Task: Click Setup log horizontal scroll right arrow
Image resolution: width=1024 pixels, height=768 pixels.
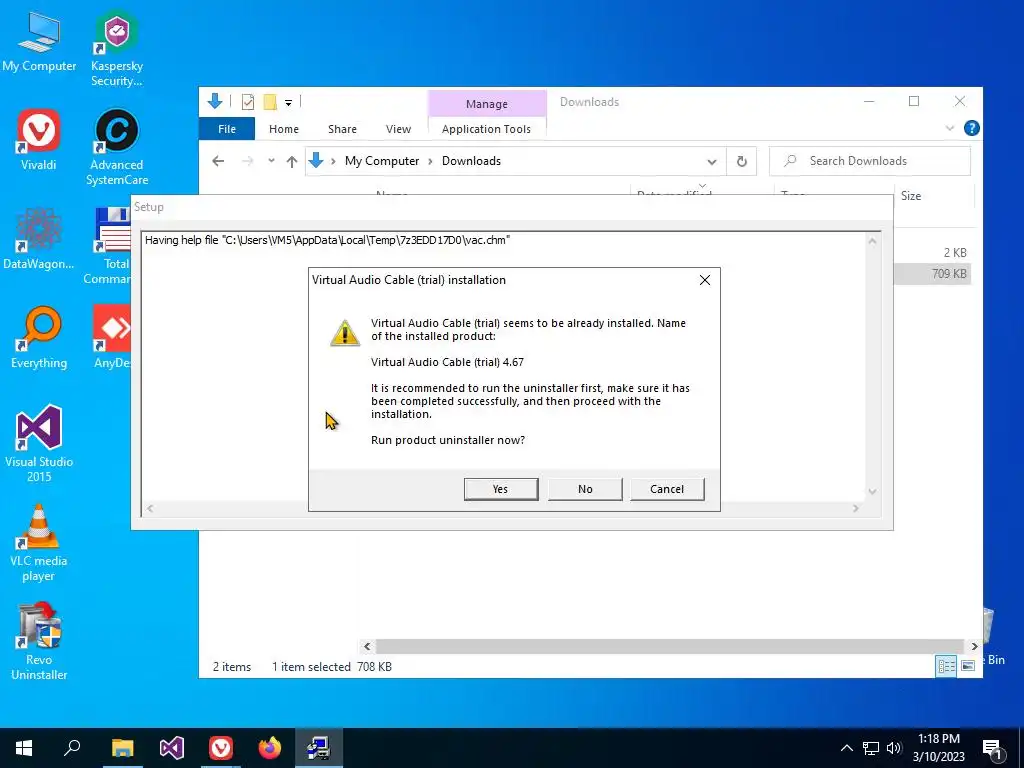Action: (856, 508)
